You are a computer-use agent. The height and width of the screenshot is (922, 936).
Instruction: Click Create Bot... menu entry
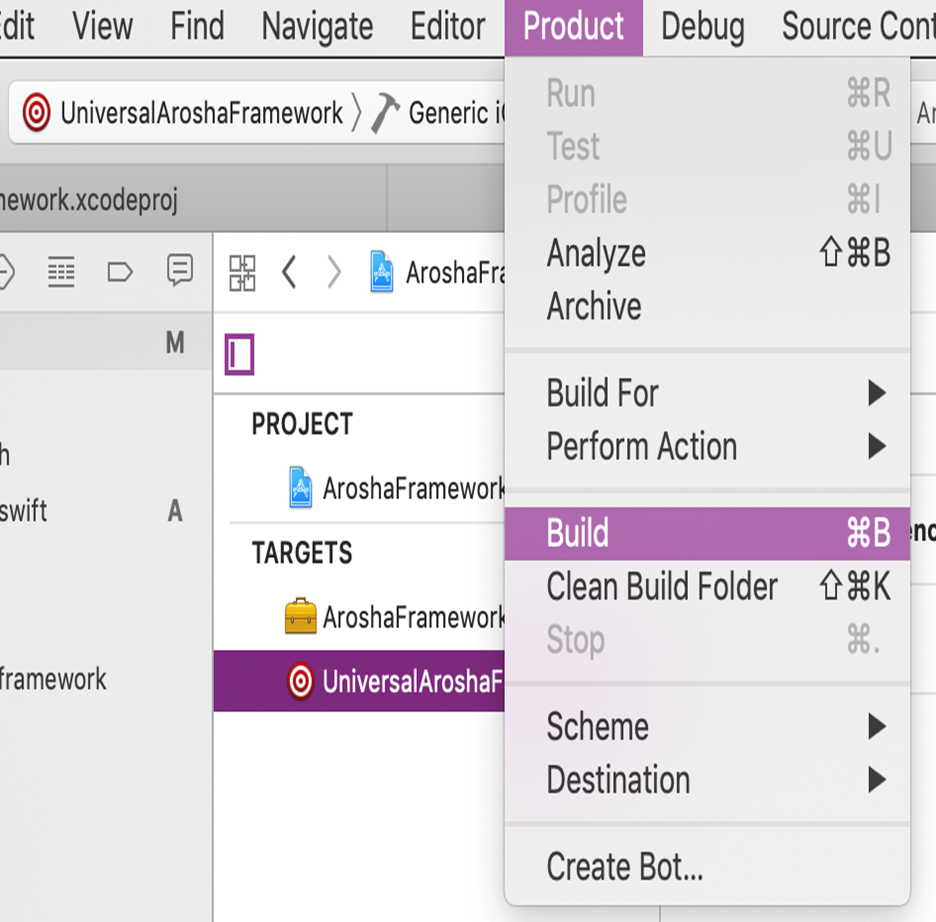(707, 867)
